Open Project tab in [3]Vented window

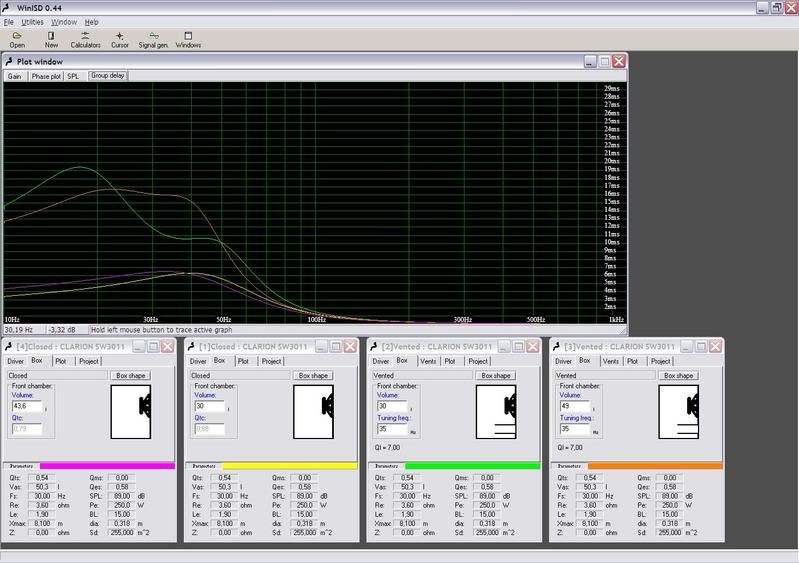[660, 361]
